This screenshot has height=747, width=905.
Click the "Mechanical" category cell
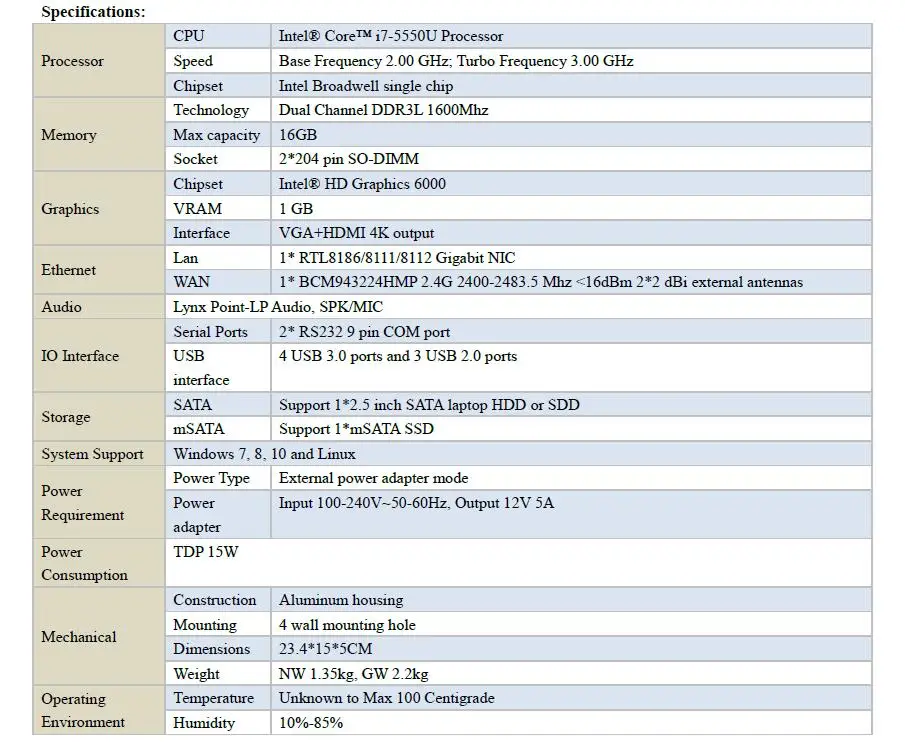point(99,637)
